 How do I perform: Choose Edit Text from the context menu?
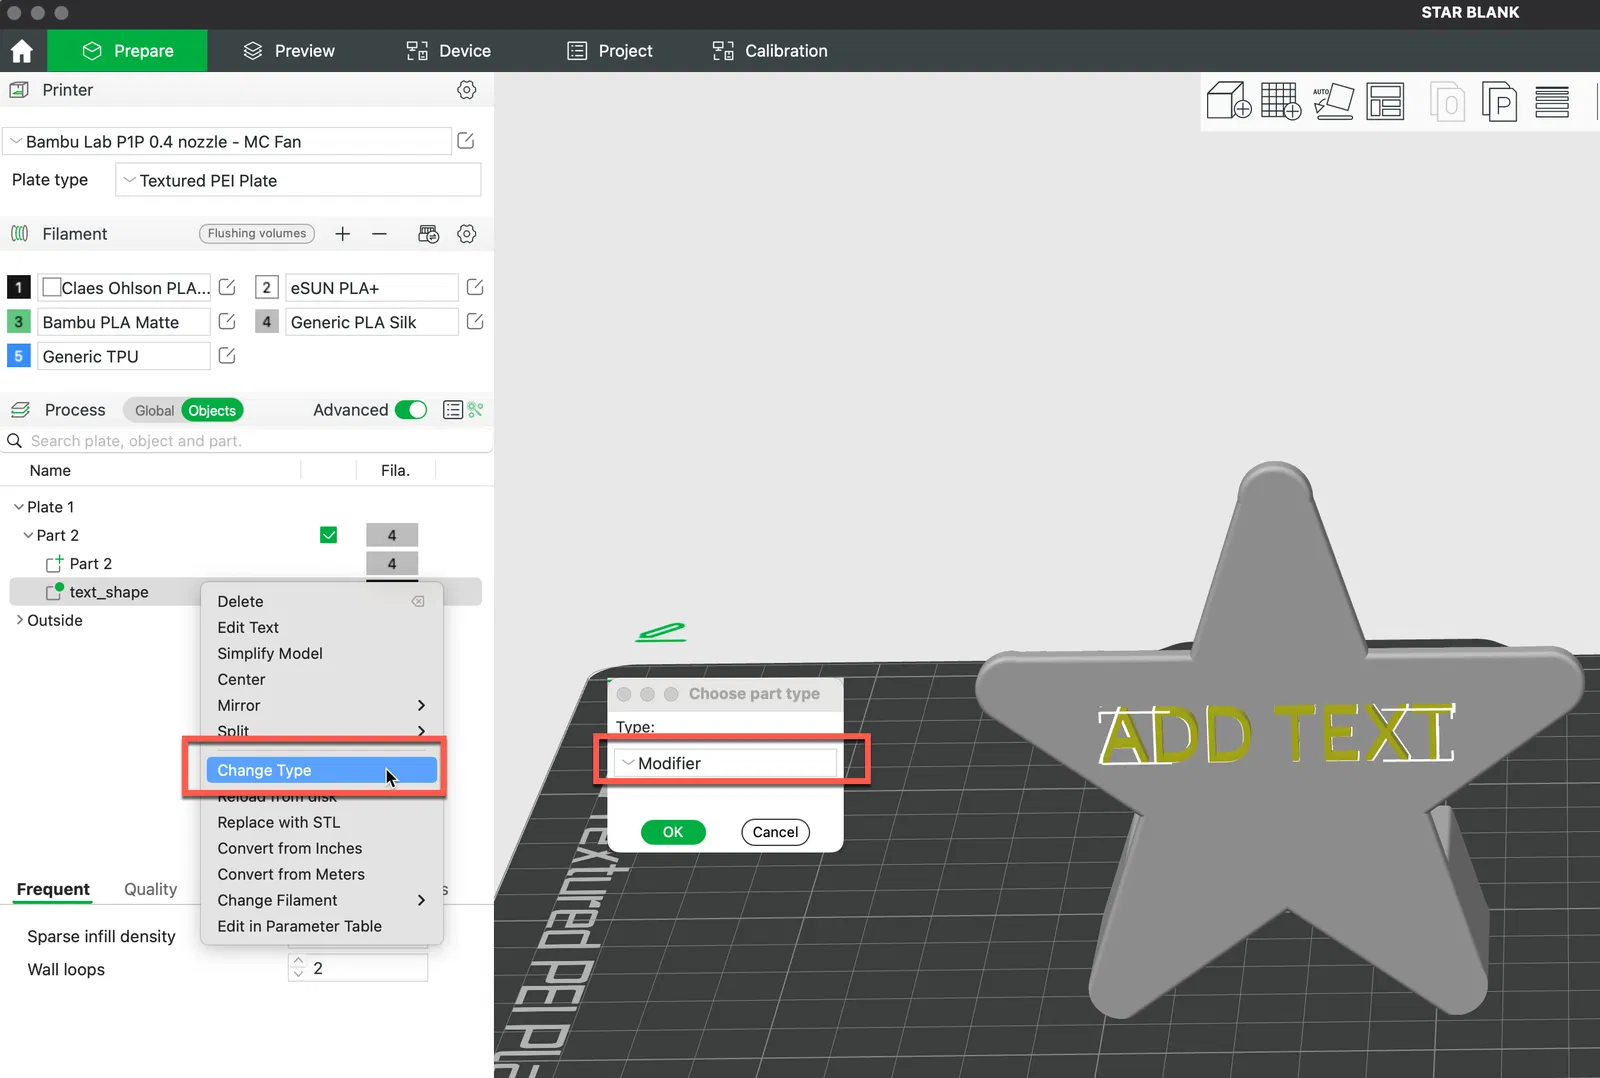click(x=322, y=628)
